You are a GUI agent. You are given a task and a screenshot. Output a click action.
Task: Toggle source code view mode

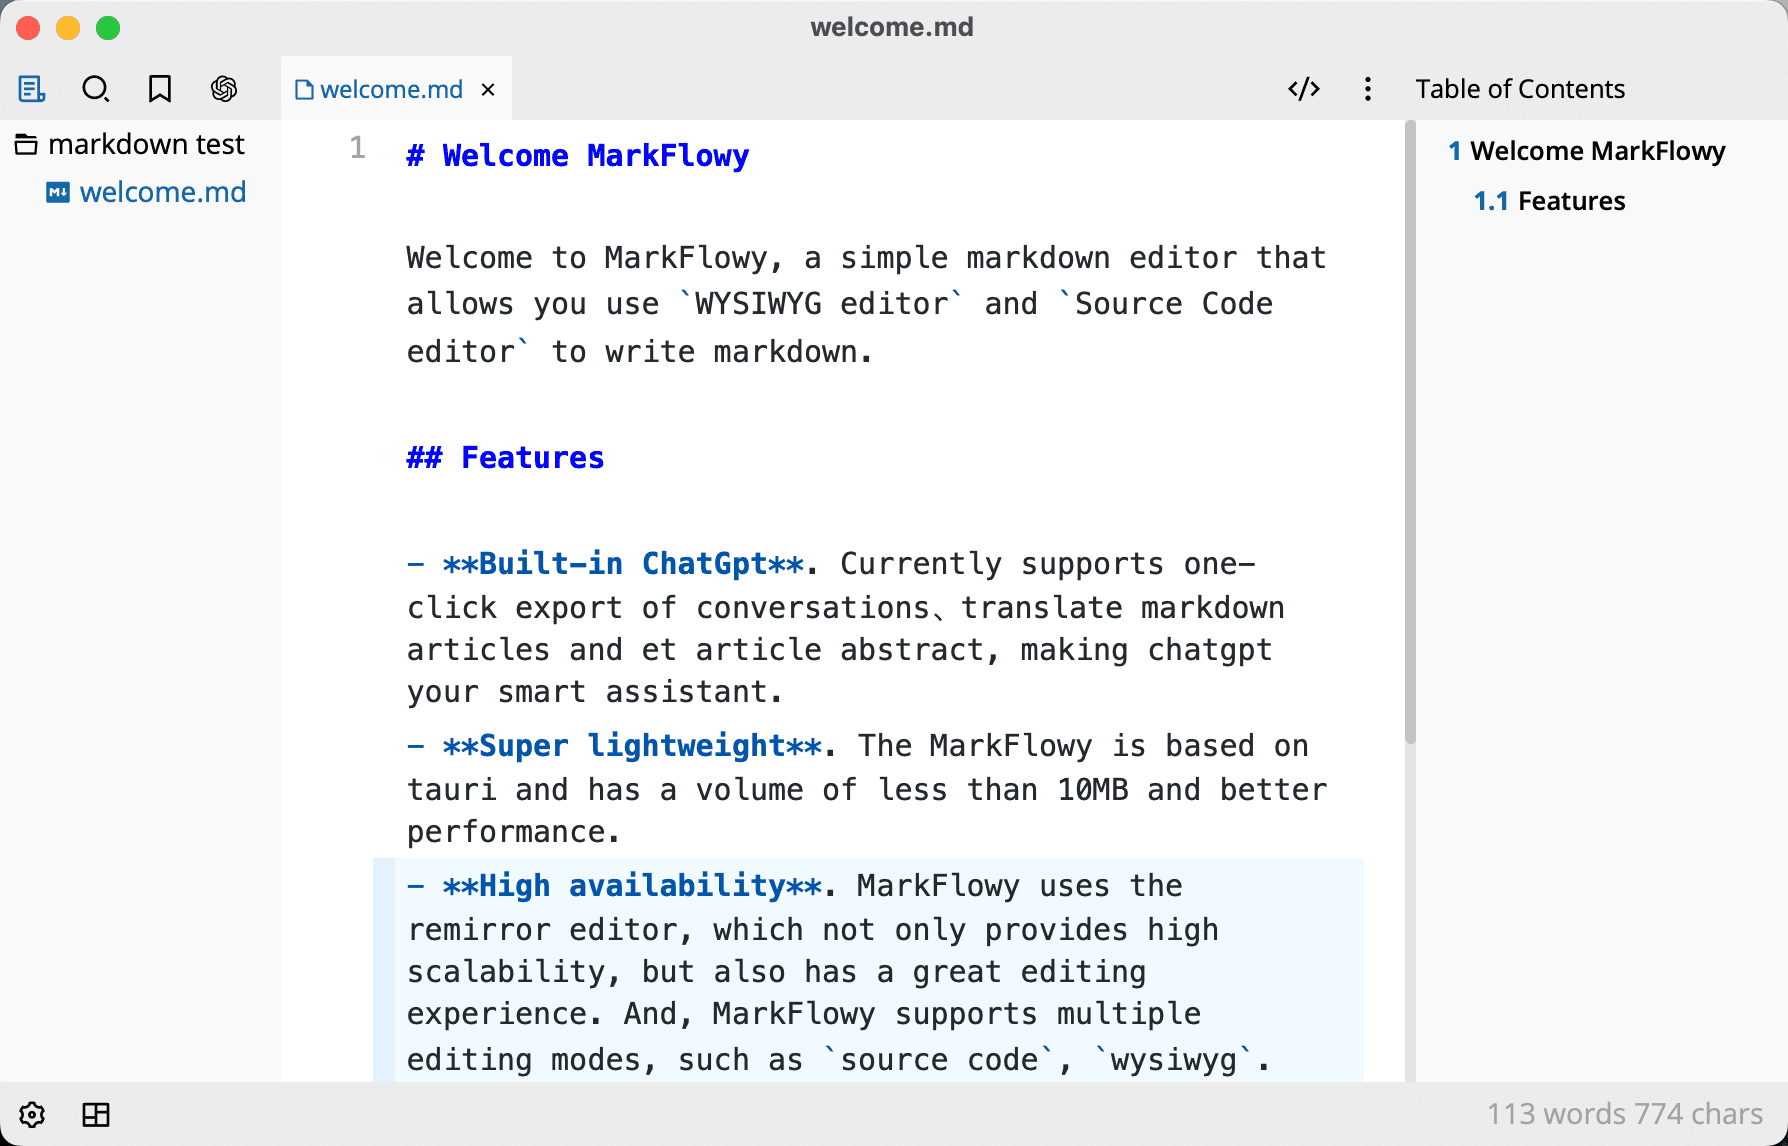1304,89
